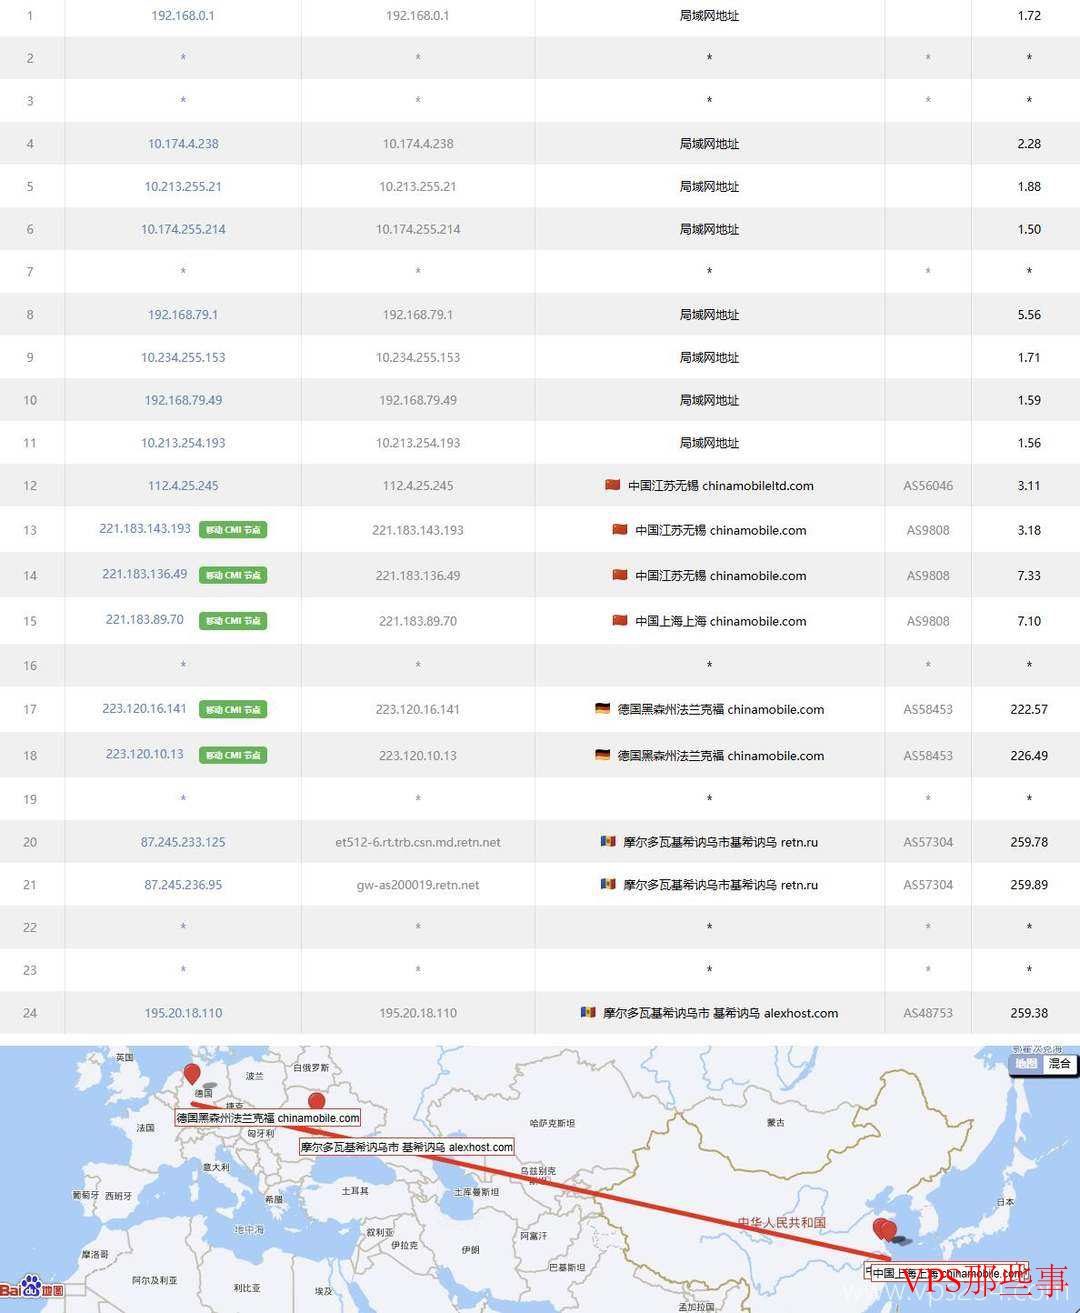The height and width of the screenshot is (1313, 1080).
Task: Click the green CMI badge for 223.120.16.141
Action: (233, 709)
